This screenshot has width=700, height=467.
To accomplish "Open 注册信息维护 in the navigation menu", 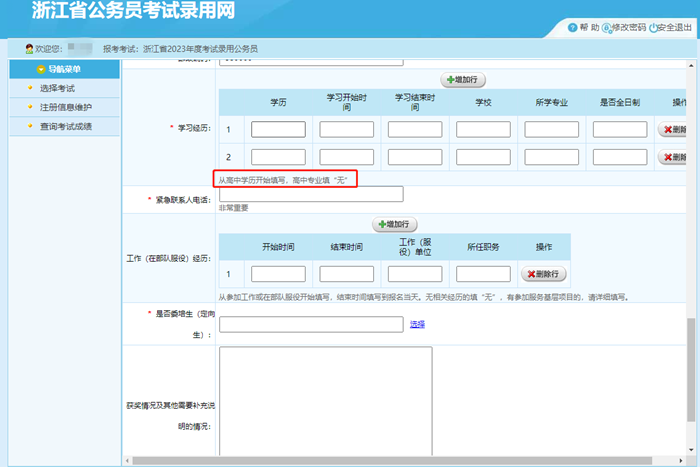I will 65,107.
